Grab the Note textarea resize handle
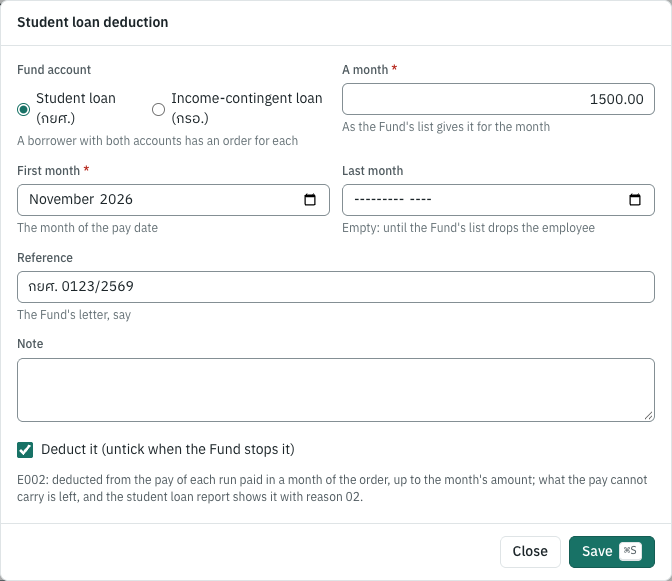The image size is (672, 581). pyautogui.click(x=648, y=416)
